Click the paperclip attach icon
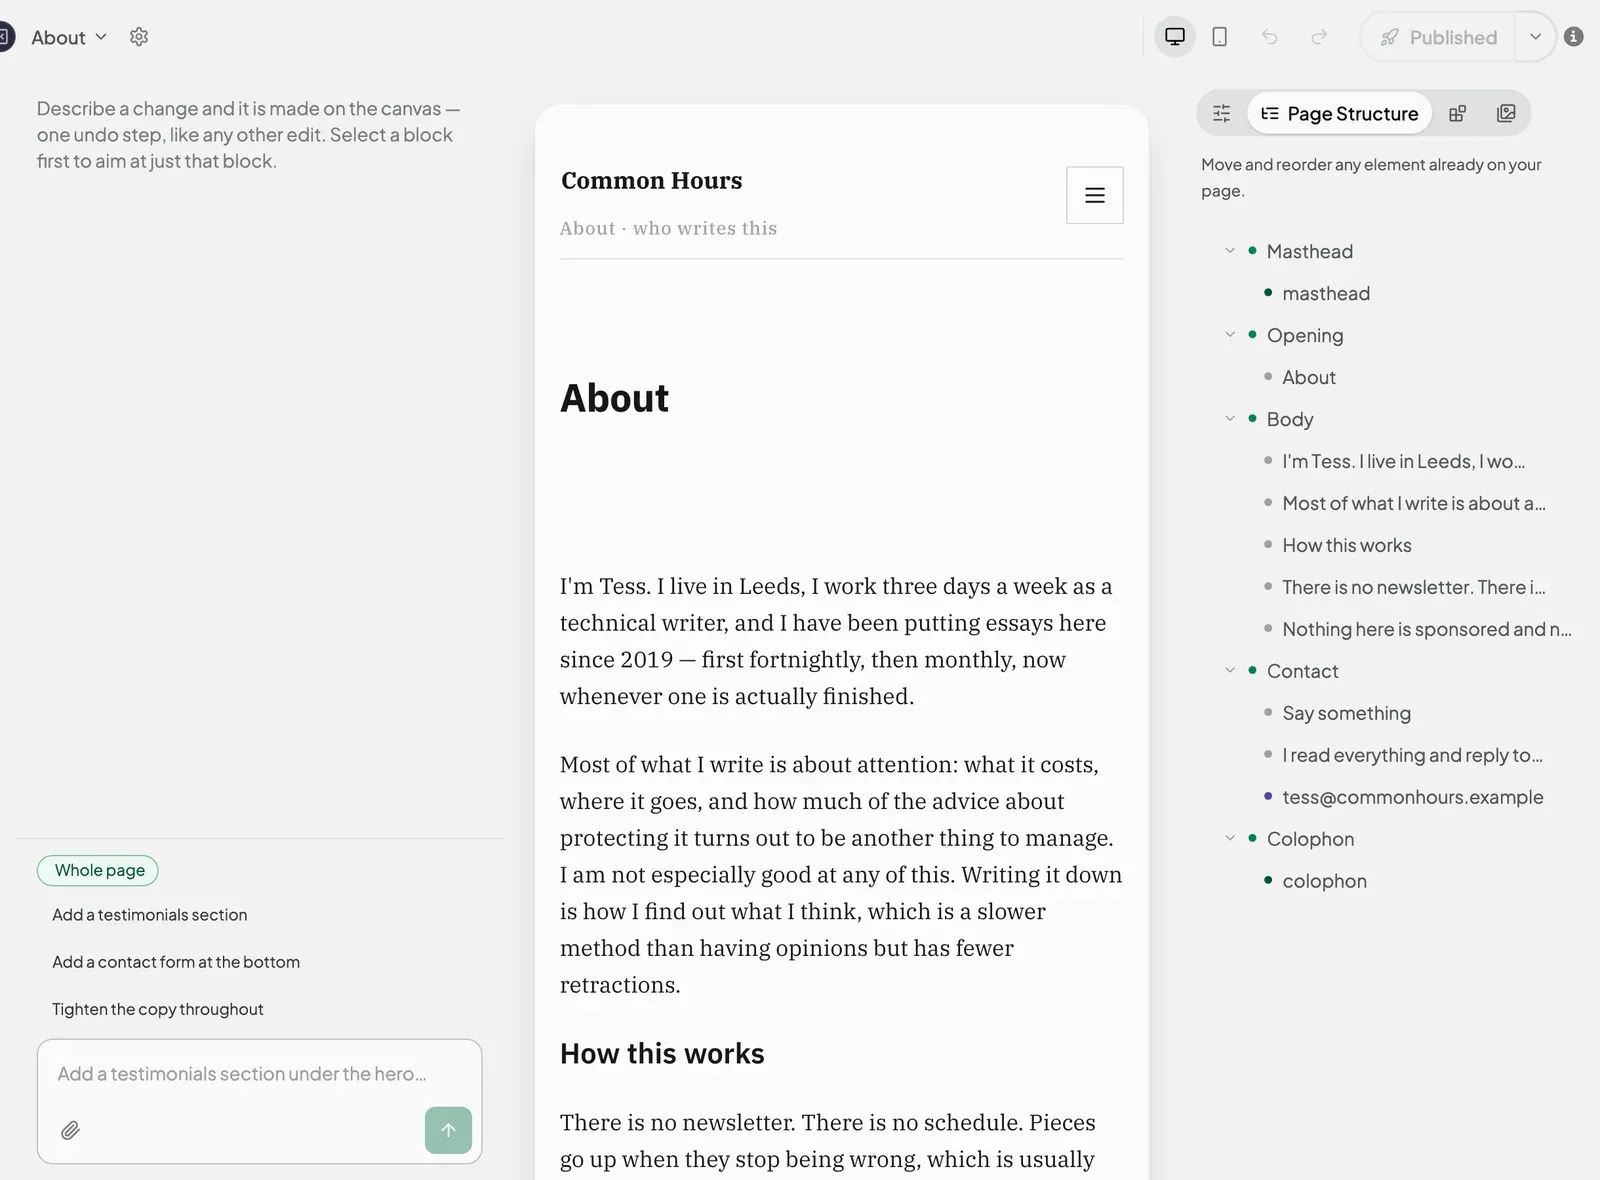The width and height of the screenshot is (1600, 1180). pos(70,1130)
